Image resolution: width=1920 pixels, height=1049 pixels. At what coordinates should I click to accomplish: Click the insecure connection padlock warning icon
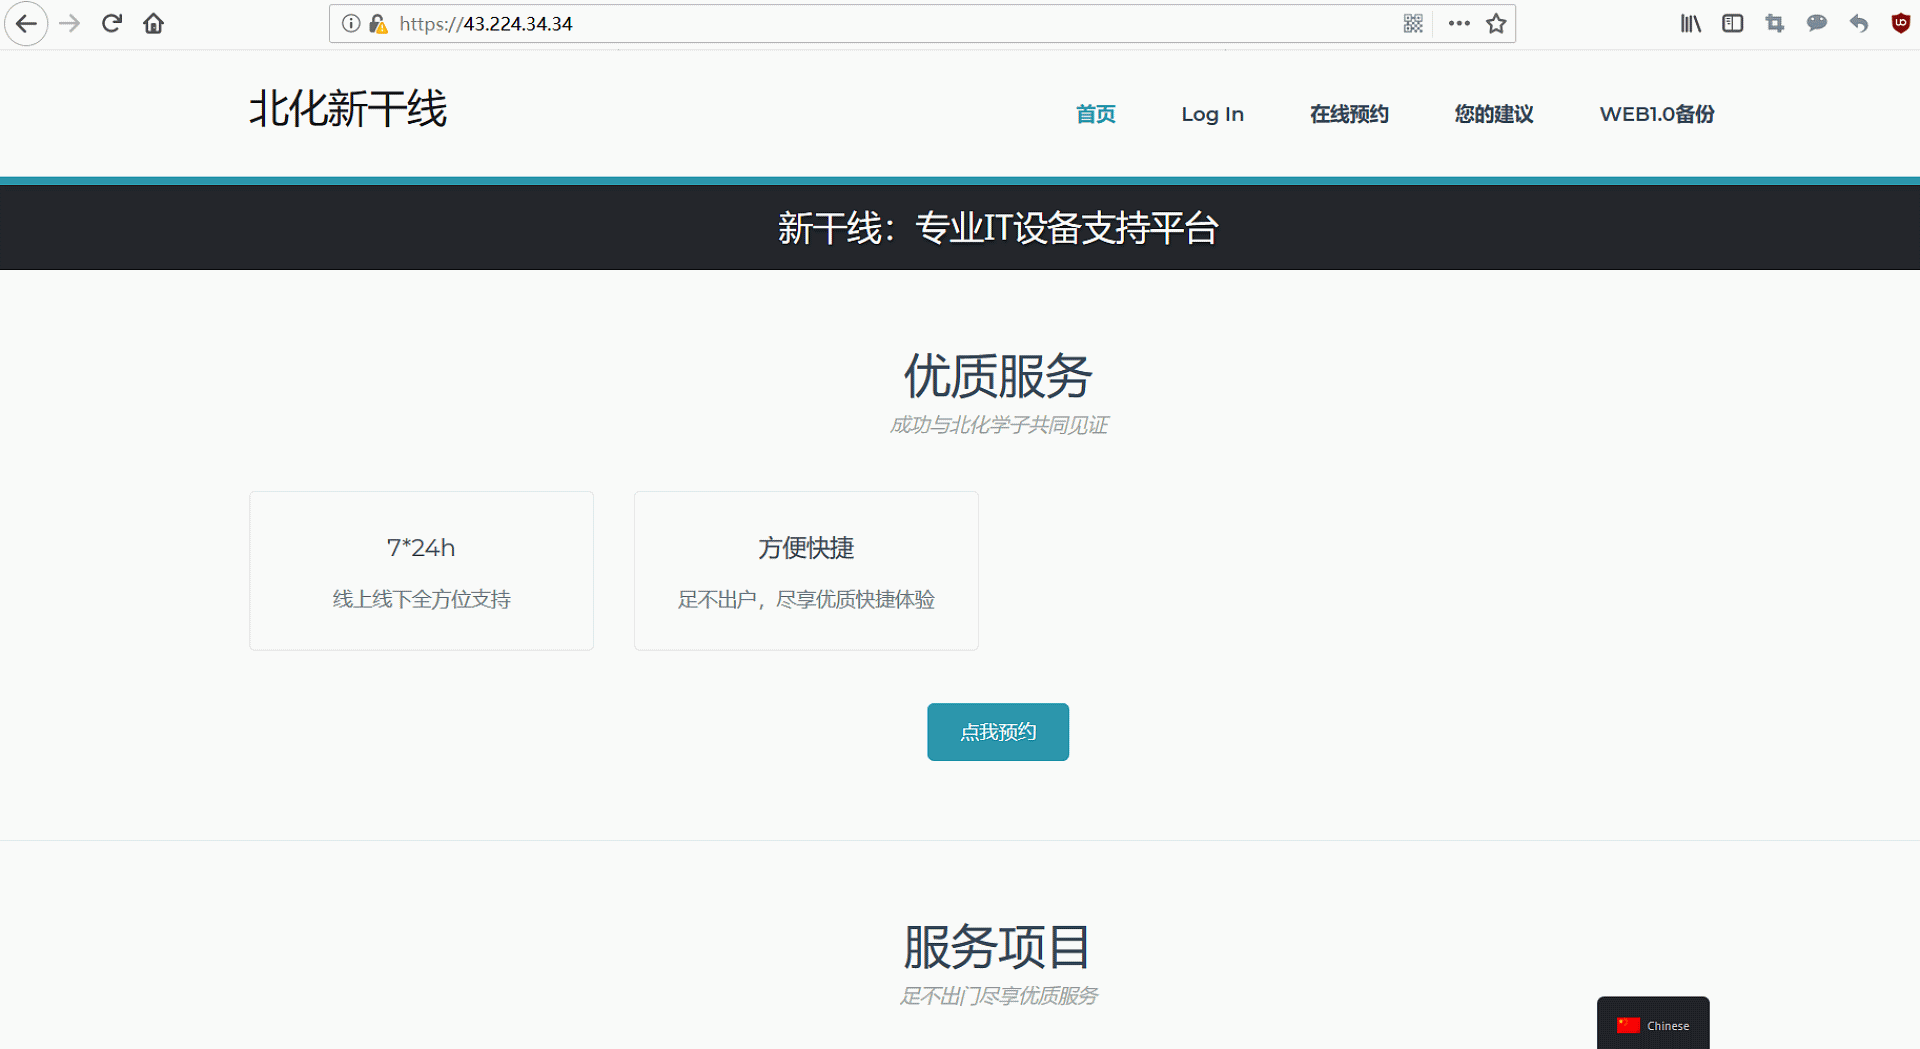[378, 24]
